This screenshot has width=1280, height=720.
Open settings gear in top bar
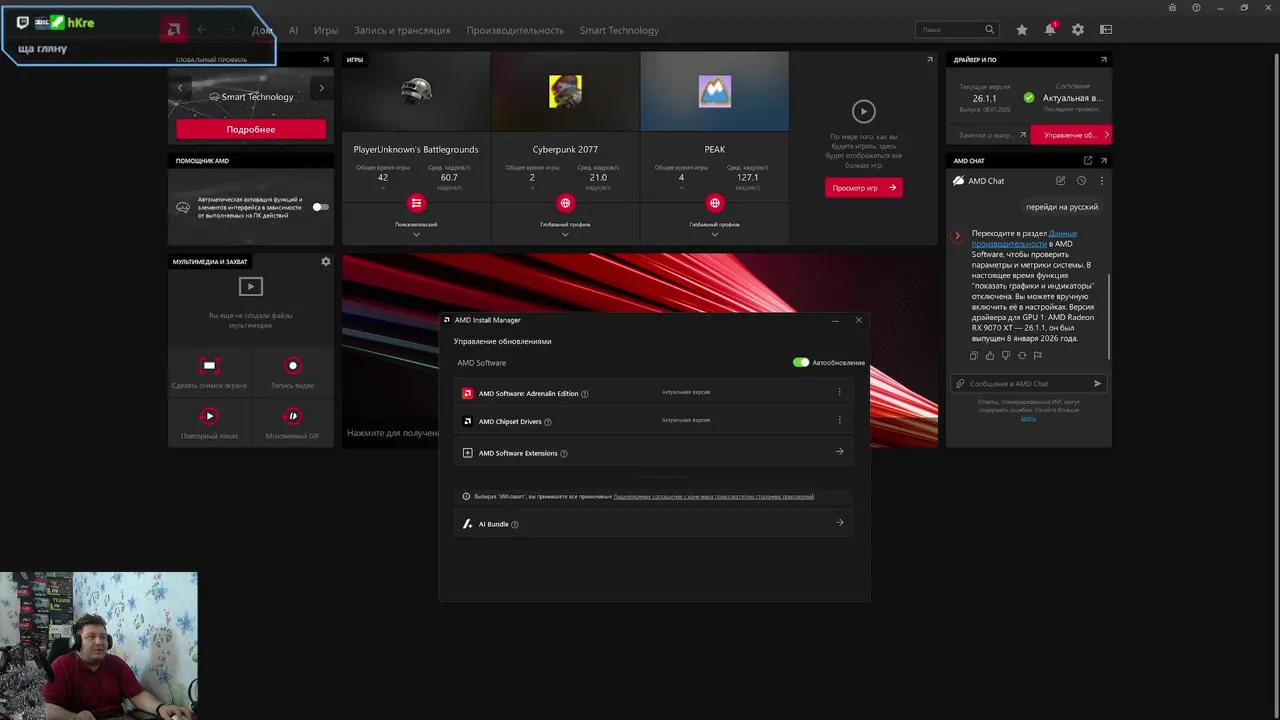tap(1078, 30)
